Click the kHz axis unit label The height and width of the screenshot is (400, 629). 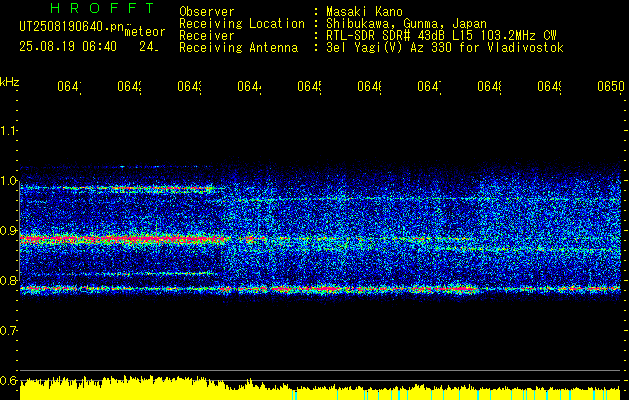(10, 82)
